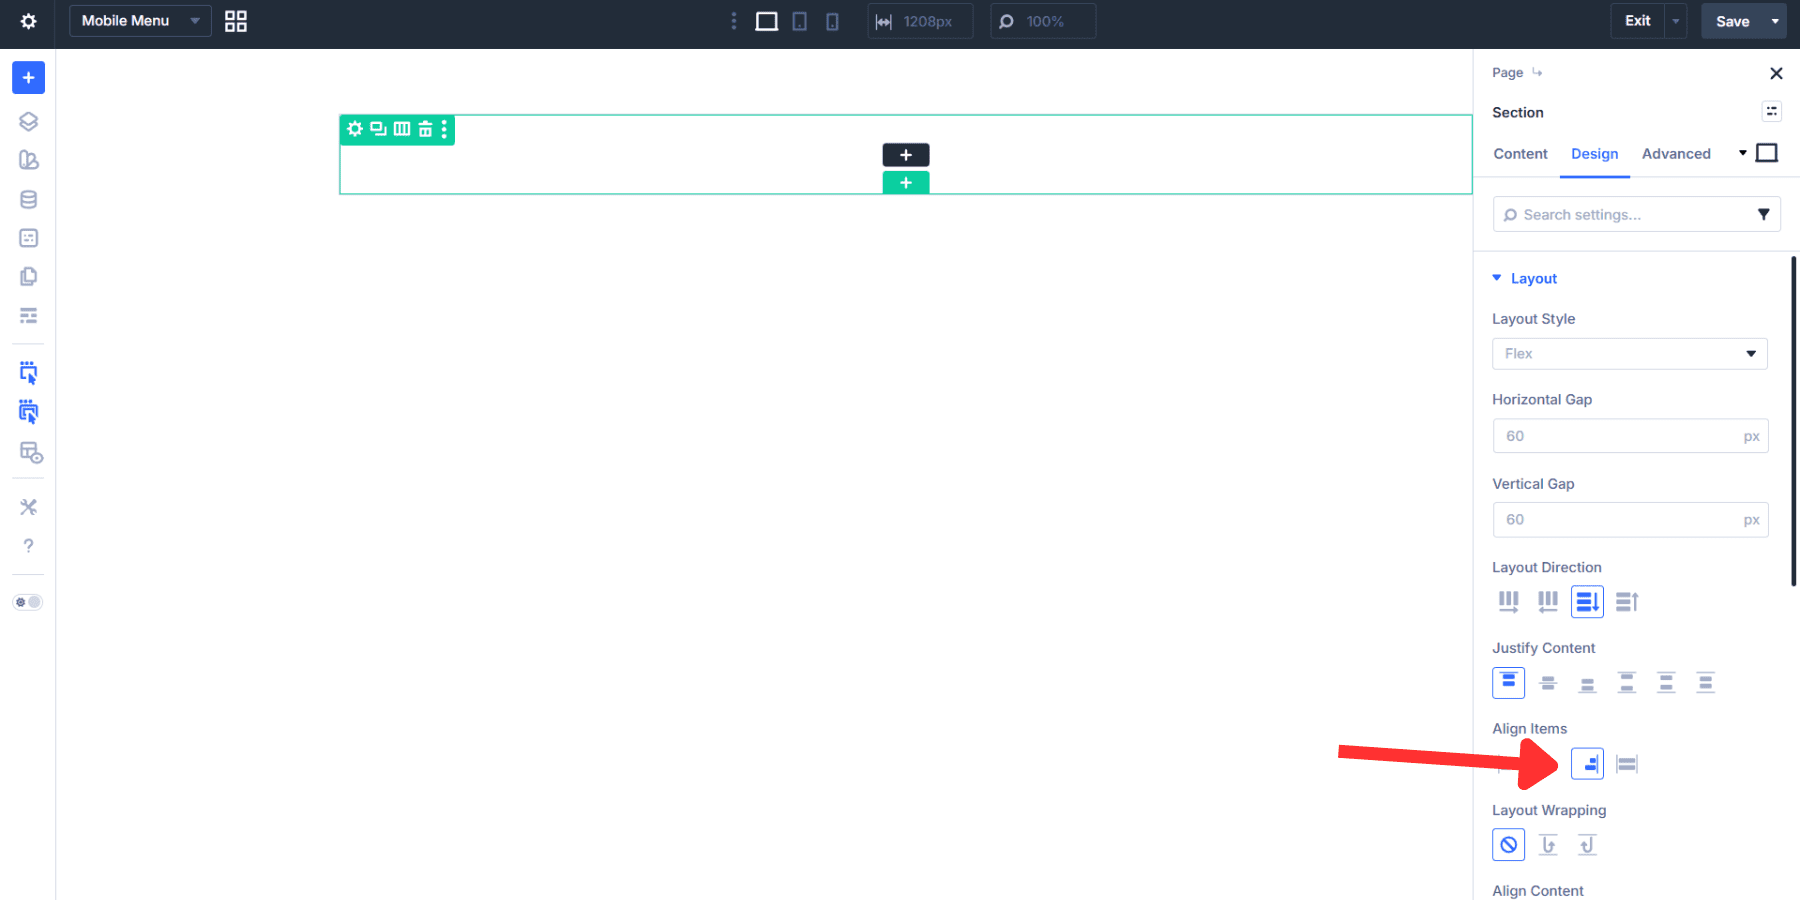Delete the section with the trash icon
The image size is (1800, 900).
pyautogui.click(x=425, y=129)
